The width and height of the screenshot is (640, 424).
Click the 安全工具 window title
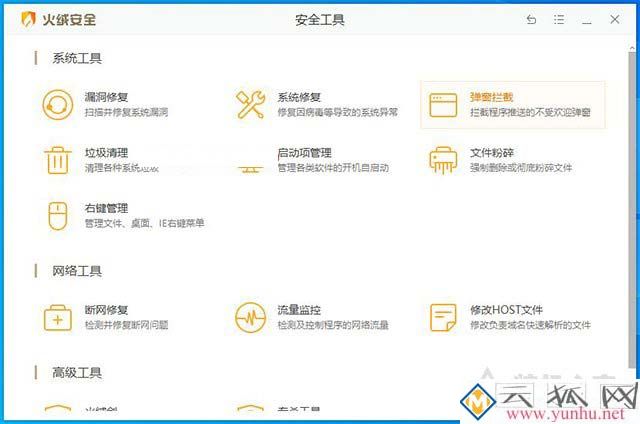[x=320, y=20]
